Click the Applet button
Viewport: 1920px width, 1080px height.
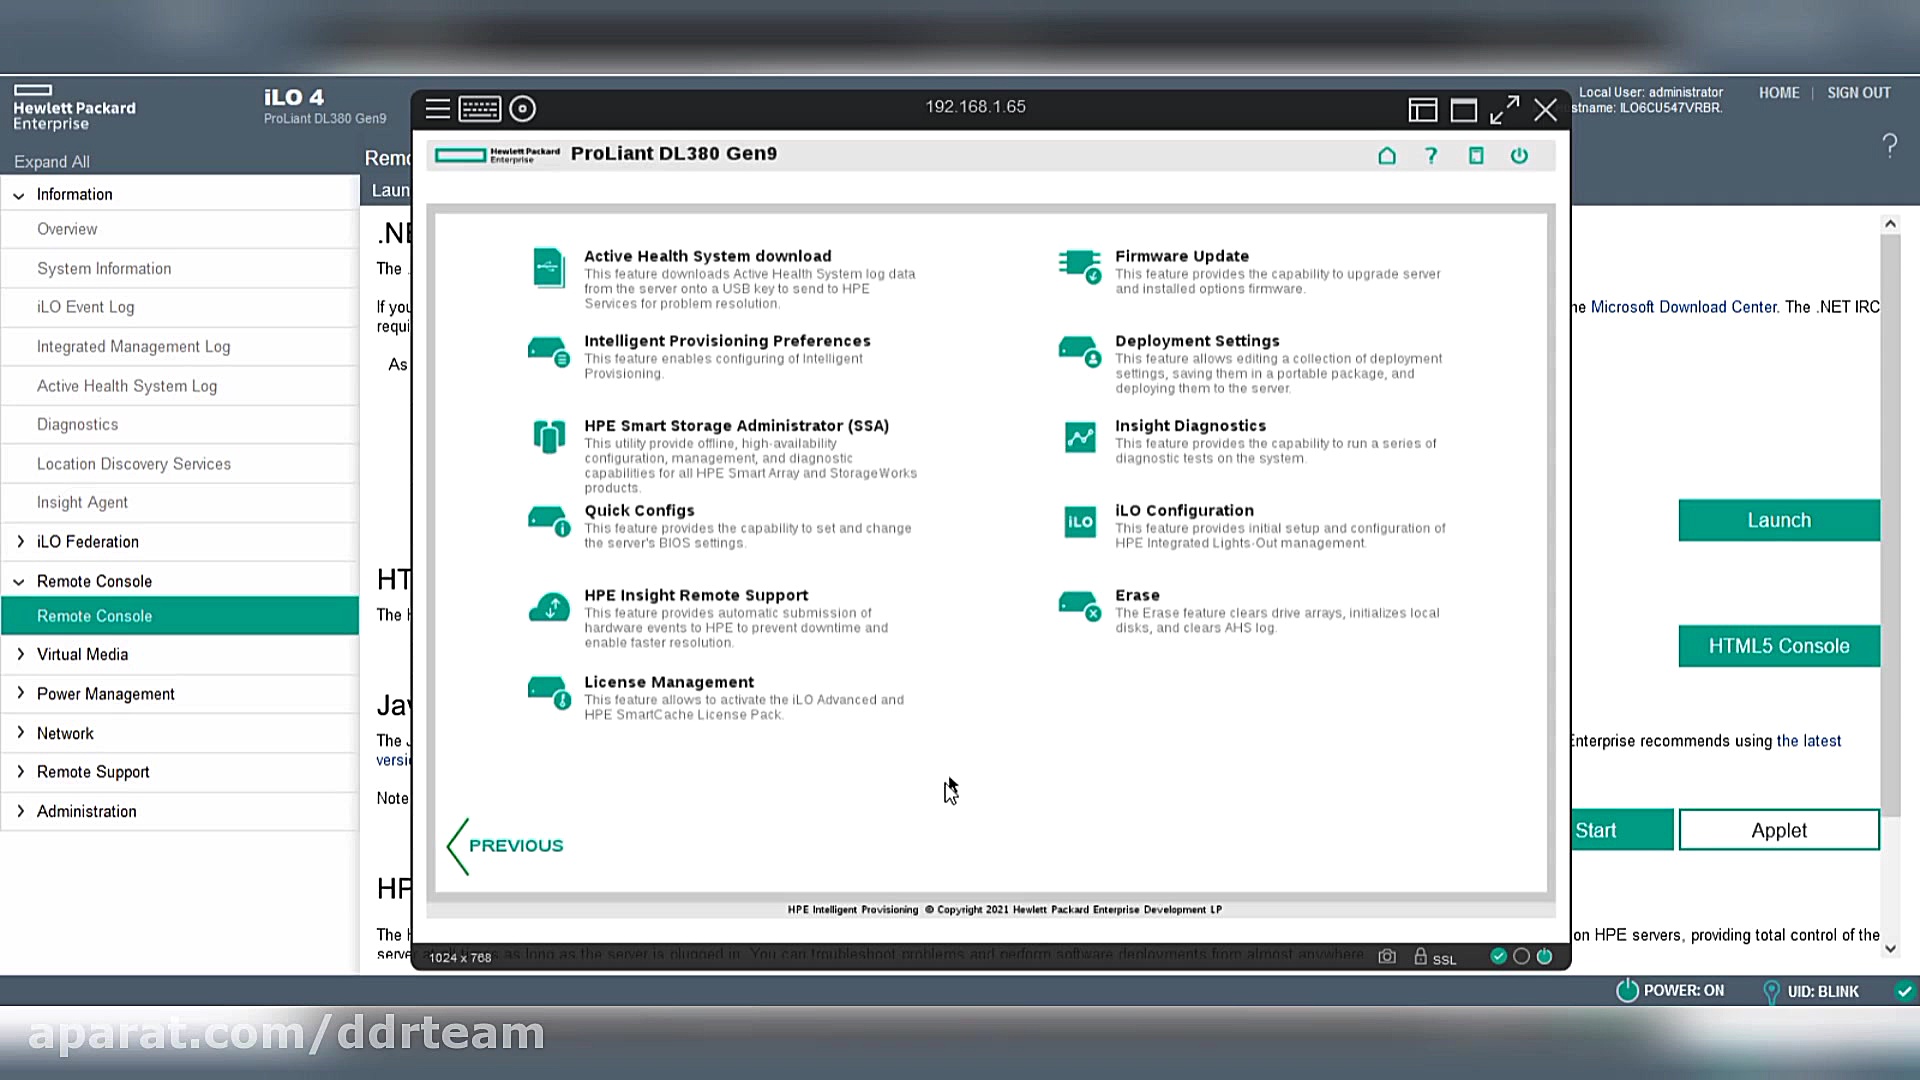pyautogui.click(x=1779, y=830)
